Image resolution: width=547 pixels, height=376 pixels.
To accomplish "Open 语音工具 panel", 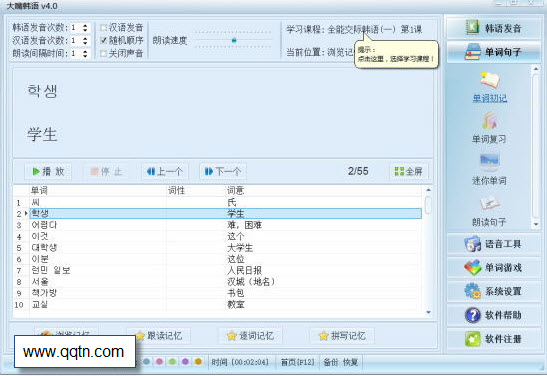I will tap(493, 244).
